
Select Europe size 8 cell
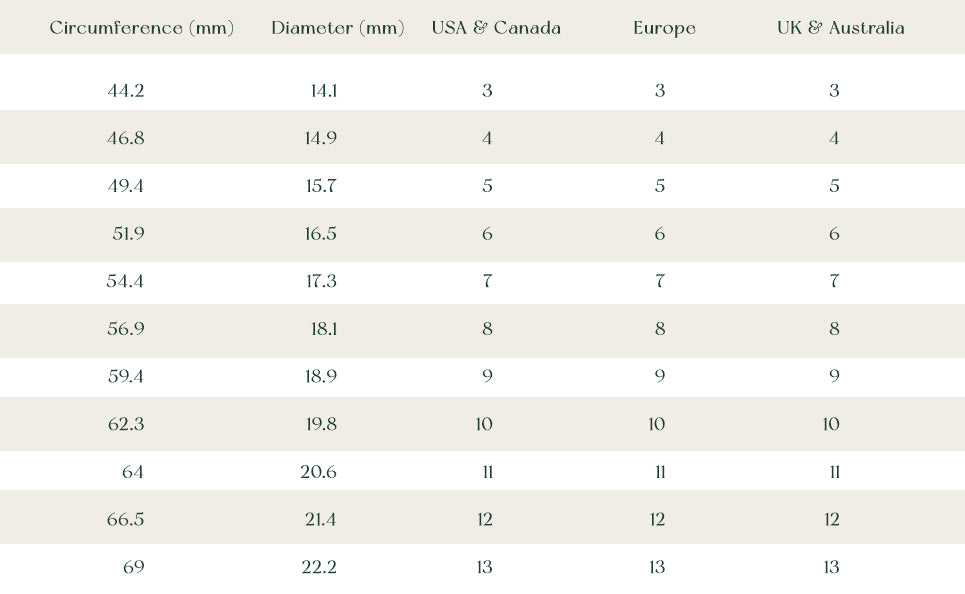[660, 329]
